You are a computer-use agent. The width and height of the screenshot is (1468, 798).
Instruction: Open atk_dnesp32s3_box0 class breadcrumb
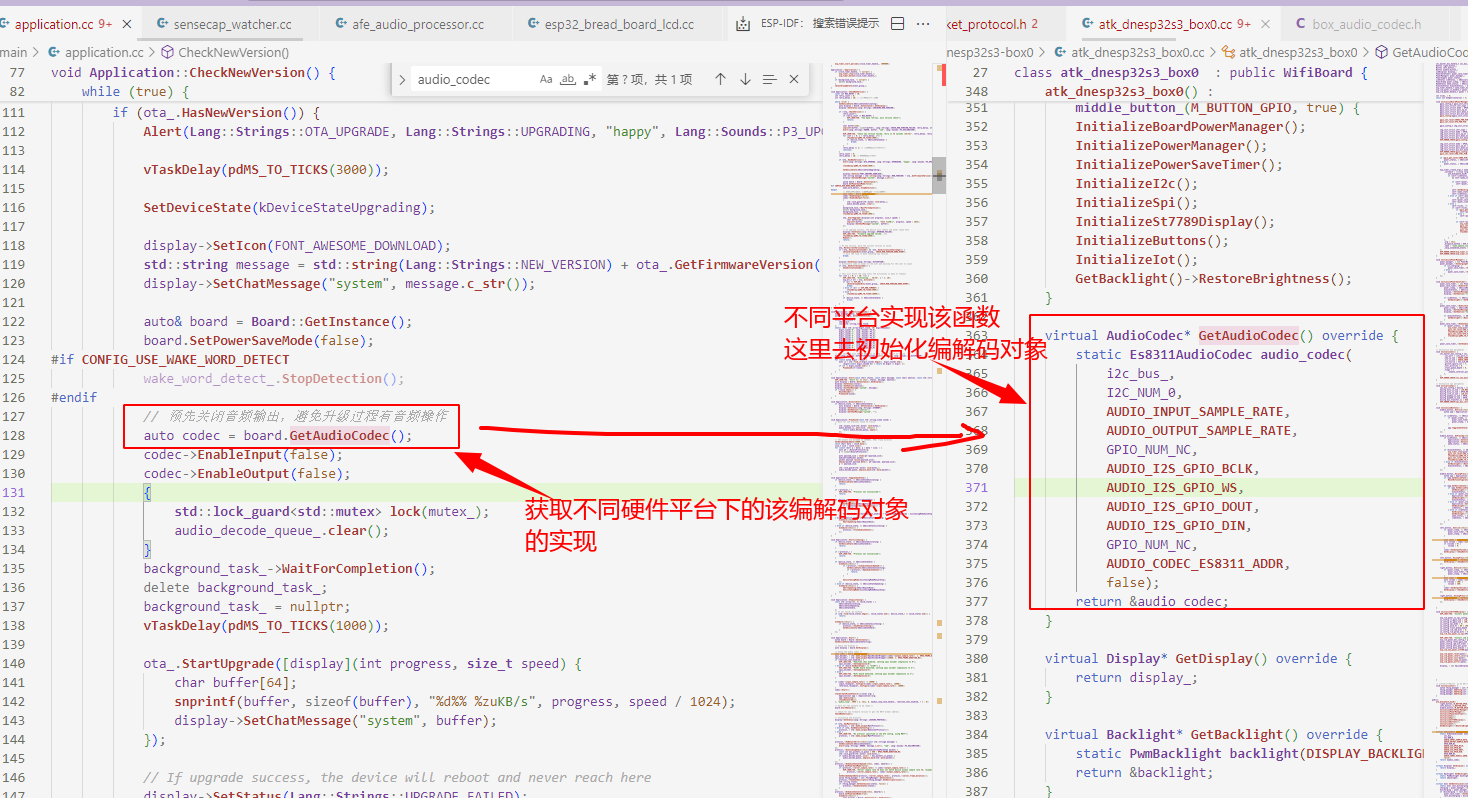[1298, 52]
